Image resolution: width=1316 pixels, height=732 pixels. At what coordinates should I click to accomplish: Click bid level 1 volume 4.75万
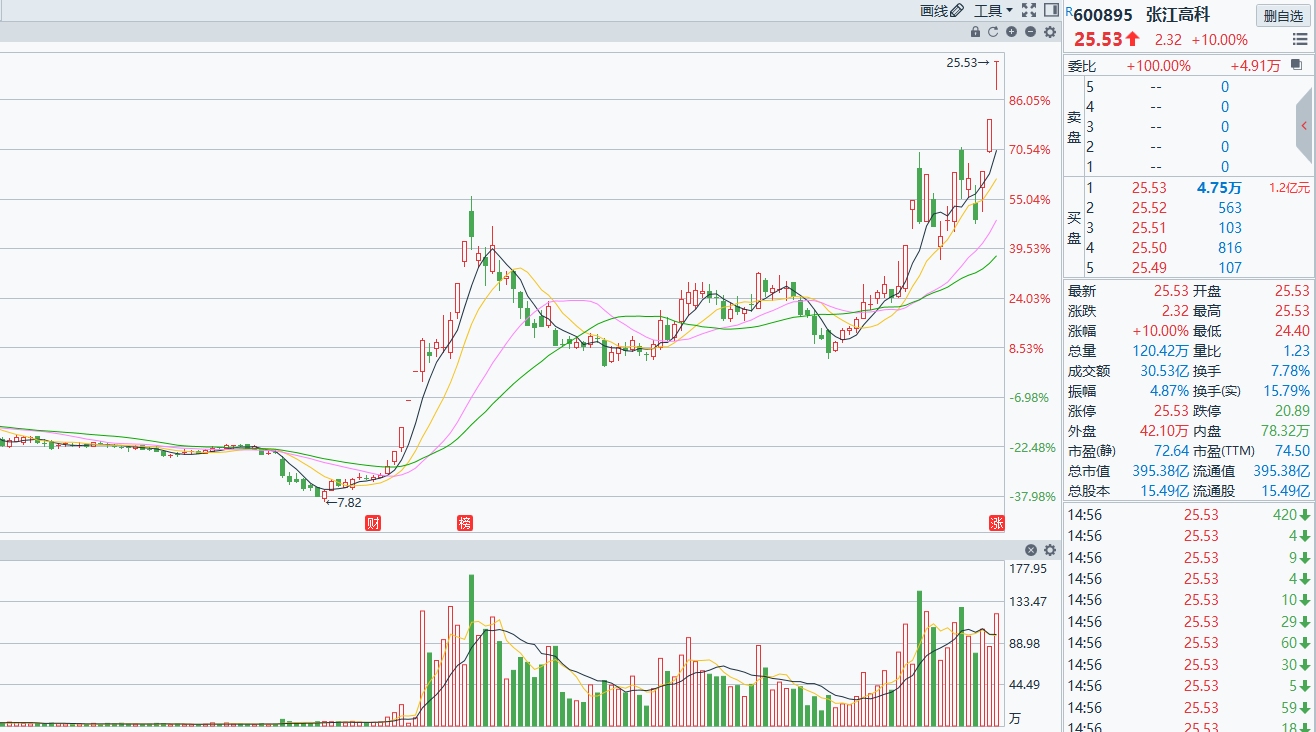click(x=1219, y=188)
